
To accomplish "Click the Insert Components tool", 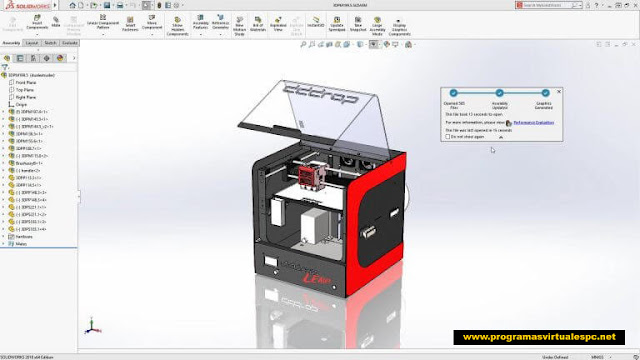I will [x=37, y=22].
